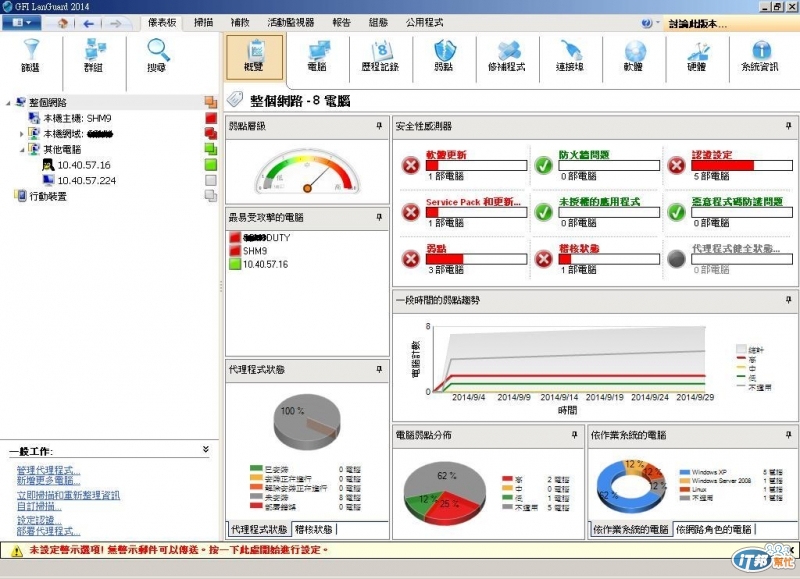The height and width of the screenshot is (579, 800).
Task: Click the green check beside 未授權的應用程式
Action: tap(544, 212)
